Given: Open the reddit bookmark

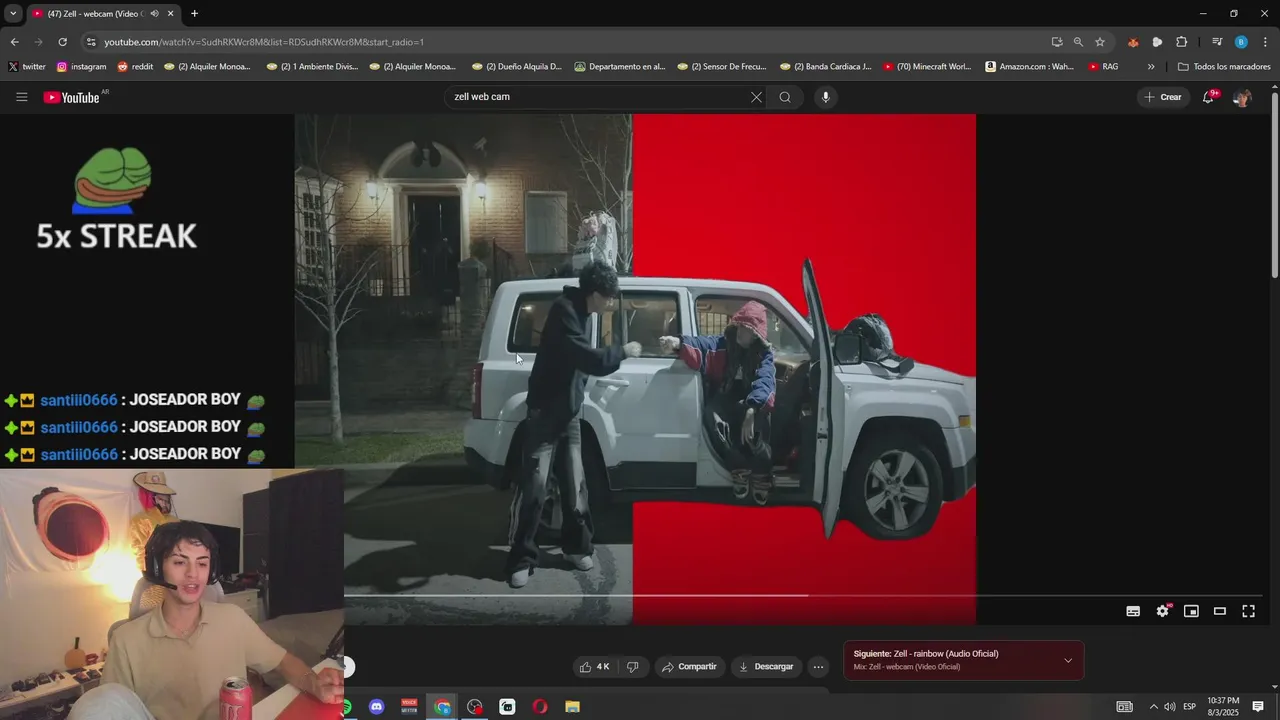Looking at the screenshot, I should click(136, 67).
